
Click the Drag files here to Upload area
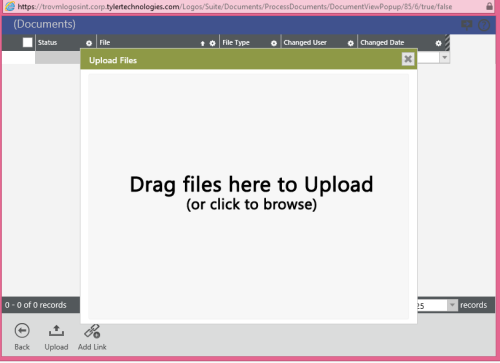[248, 197]
